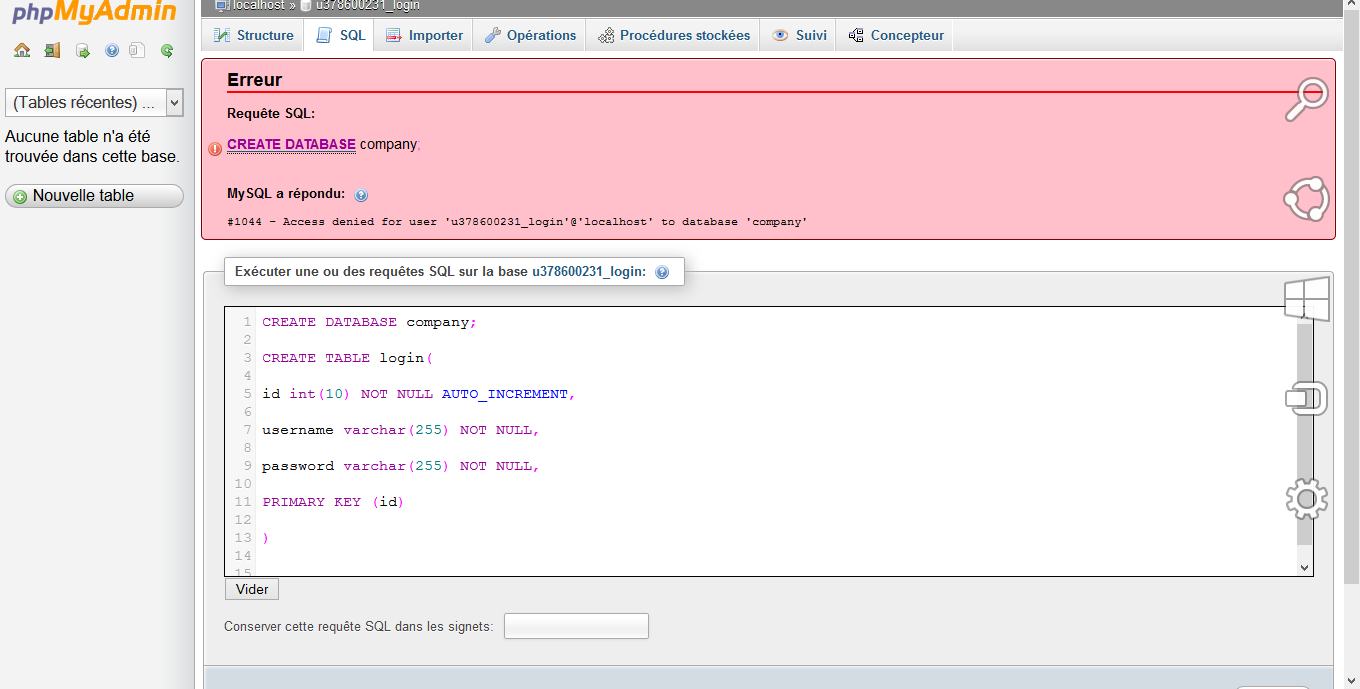Click the red error exclamation icon
This screenshot has width=1360, height=689.
215,149
